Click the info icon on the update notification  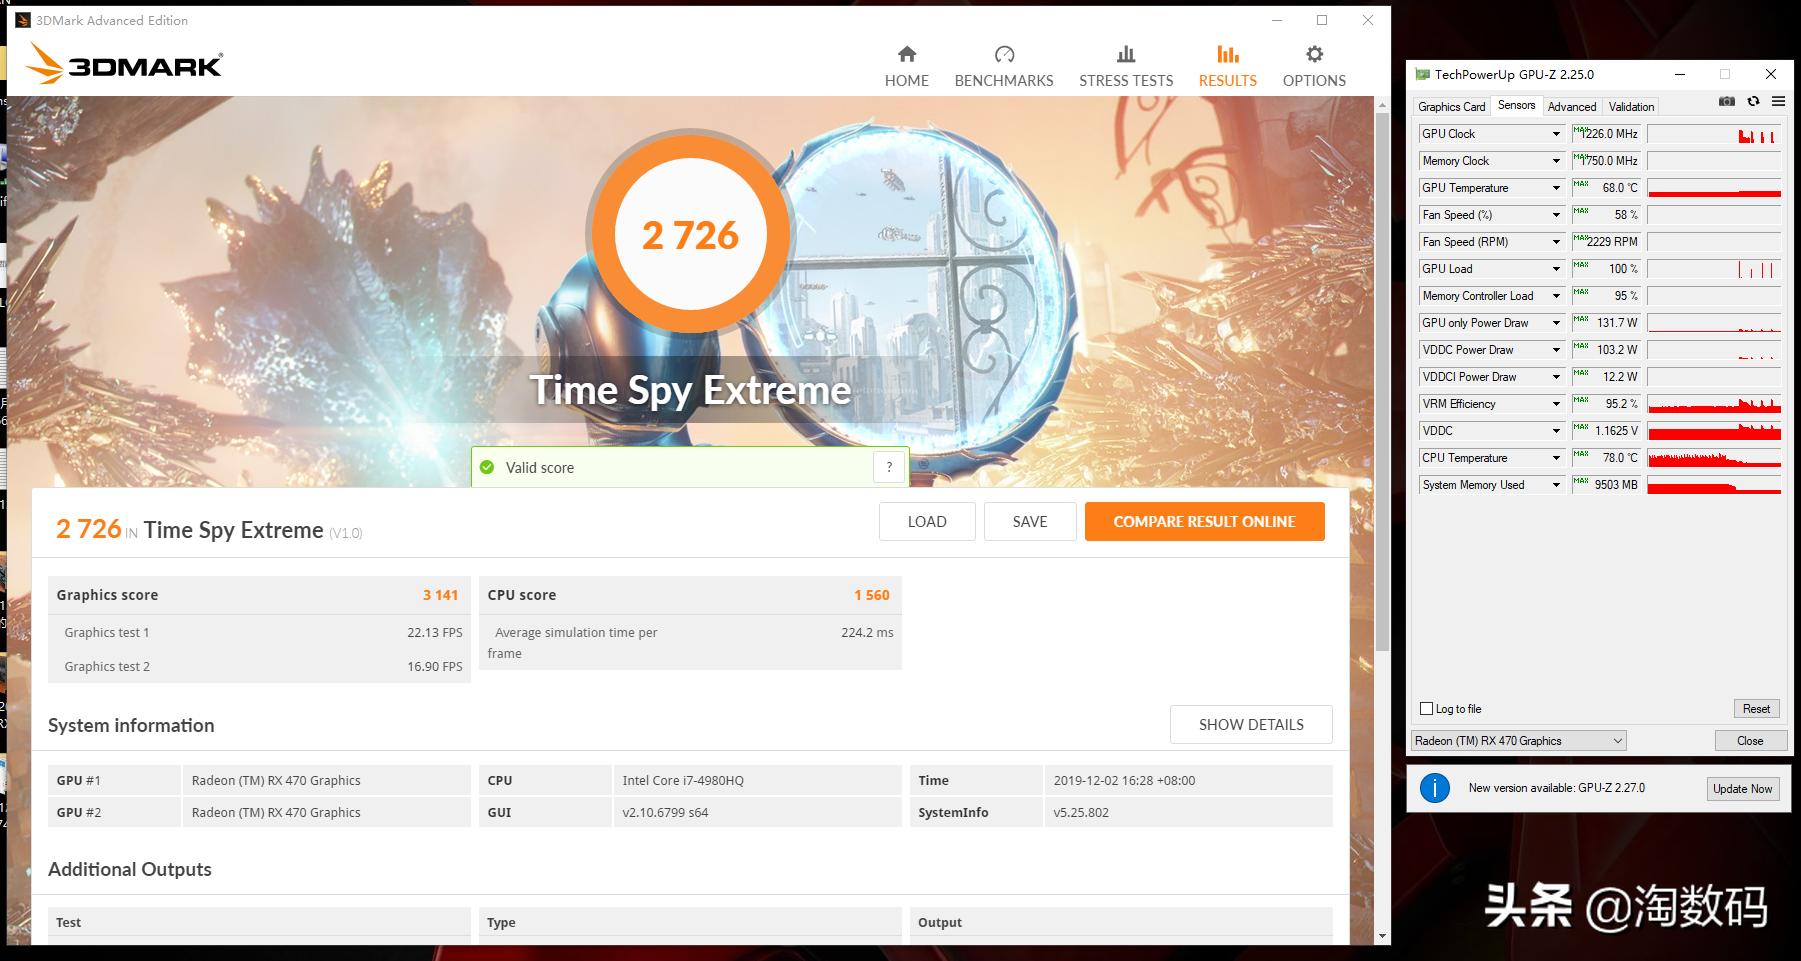click(x=1437, y=788)
